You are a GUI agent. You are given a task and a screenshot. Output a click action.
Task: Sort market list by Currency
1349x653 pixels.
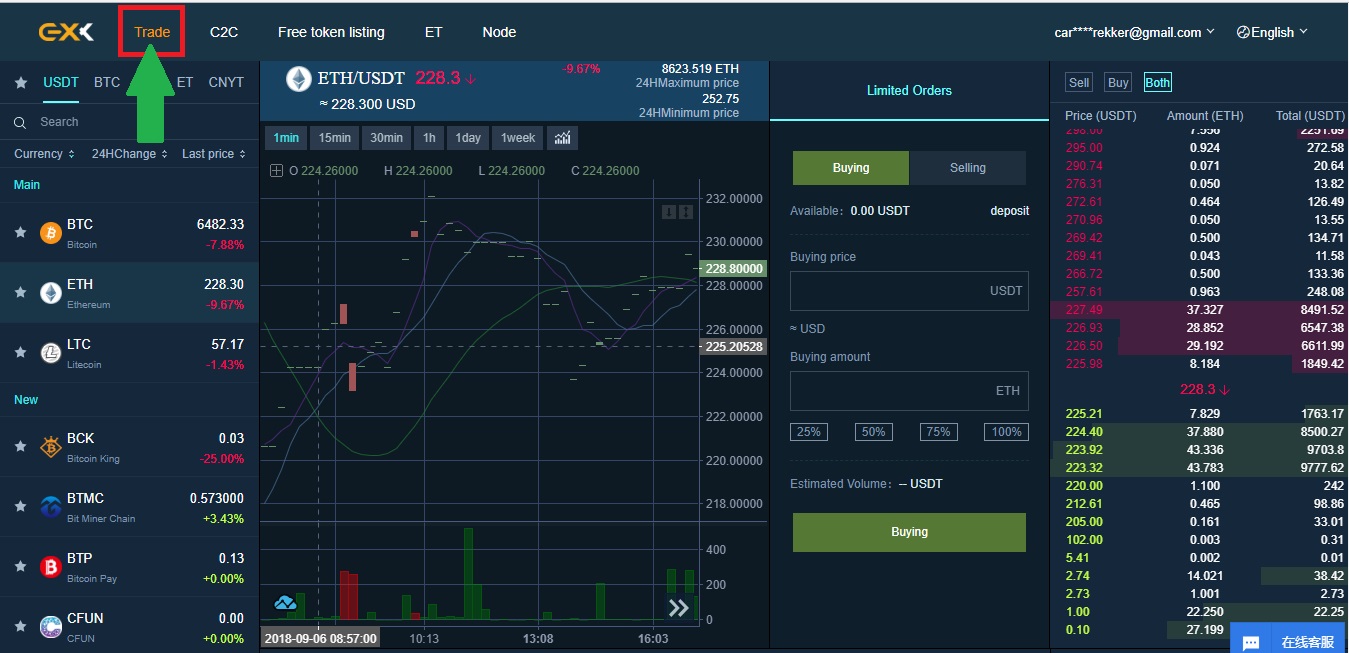44,154
